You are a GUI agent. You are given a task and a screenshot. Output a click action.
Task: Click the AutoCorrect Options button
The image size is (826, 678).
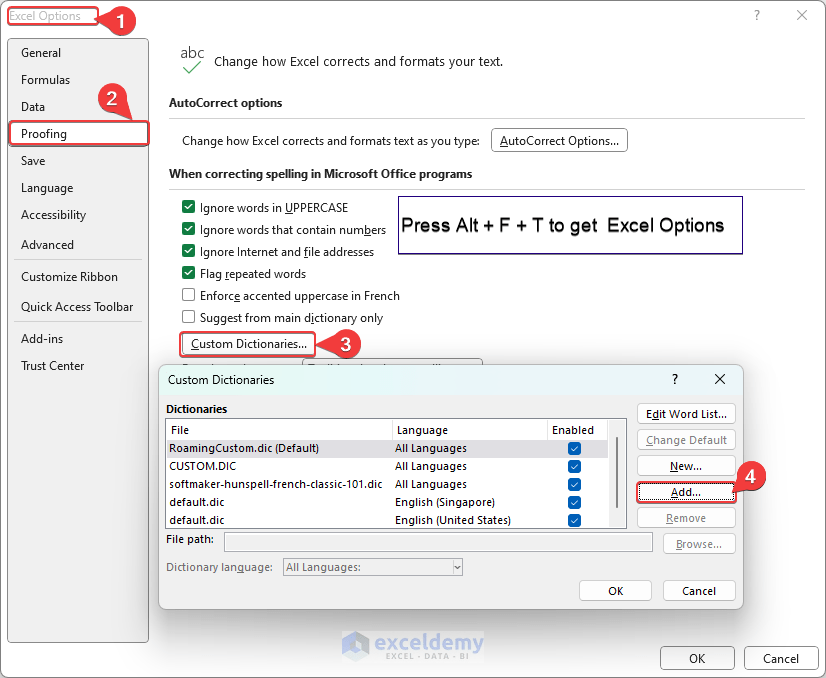(x=559, y=140)
